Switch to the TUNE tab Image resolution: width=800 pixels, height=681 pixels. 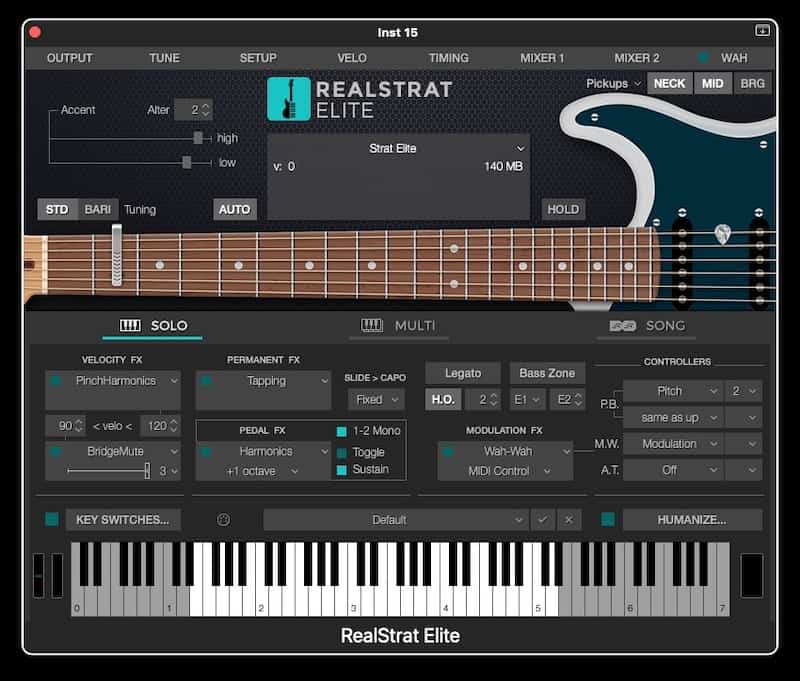(x=164, y=58)
